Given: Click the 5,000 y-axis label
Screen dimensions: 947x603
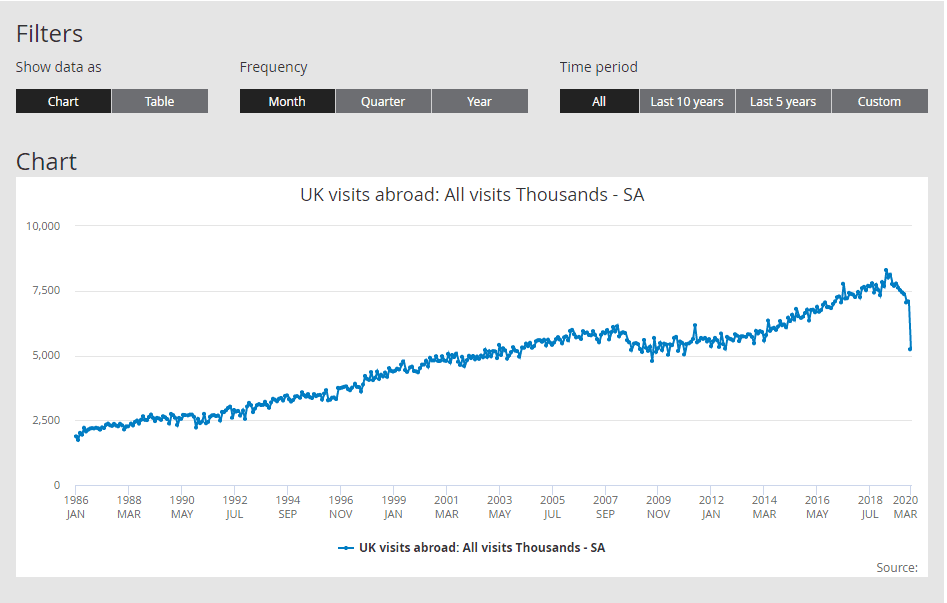Looking at the screenshot, I should [x=46, y=356].
